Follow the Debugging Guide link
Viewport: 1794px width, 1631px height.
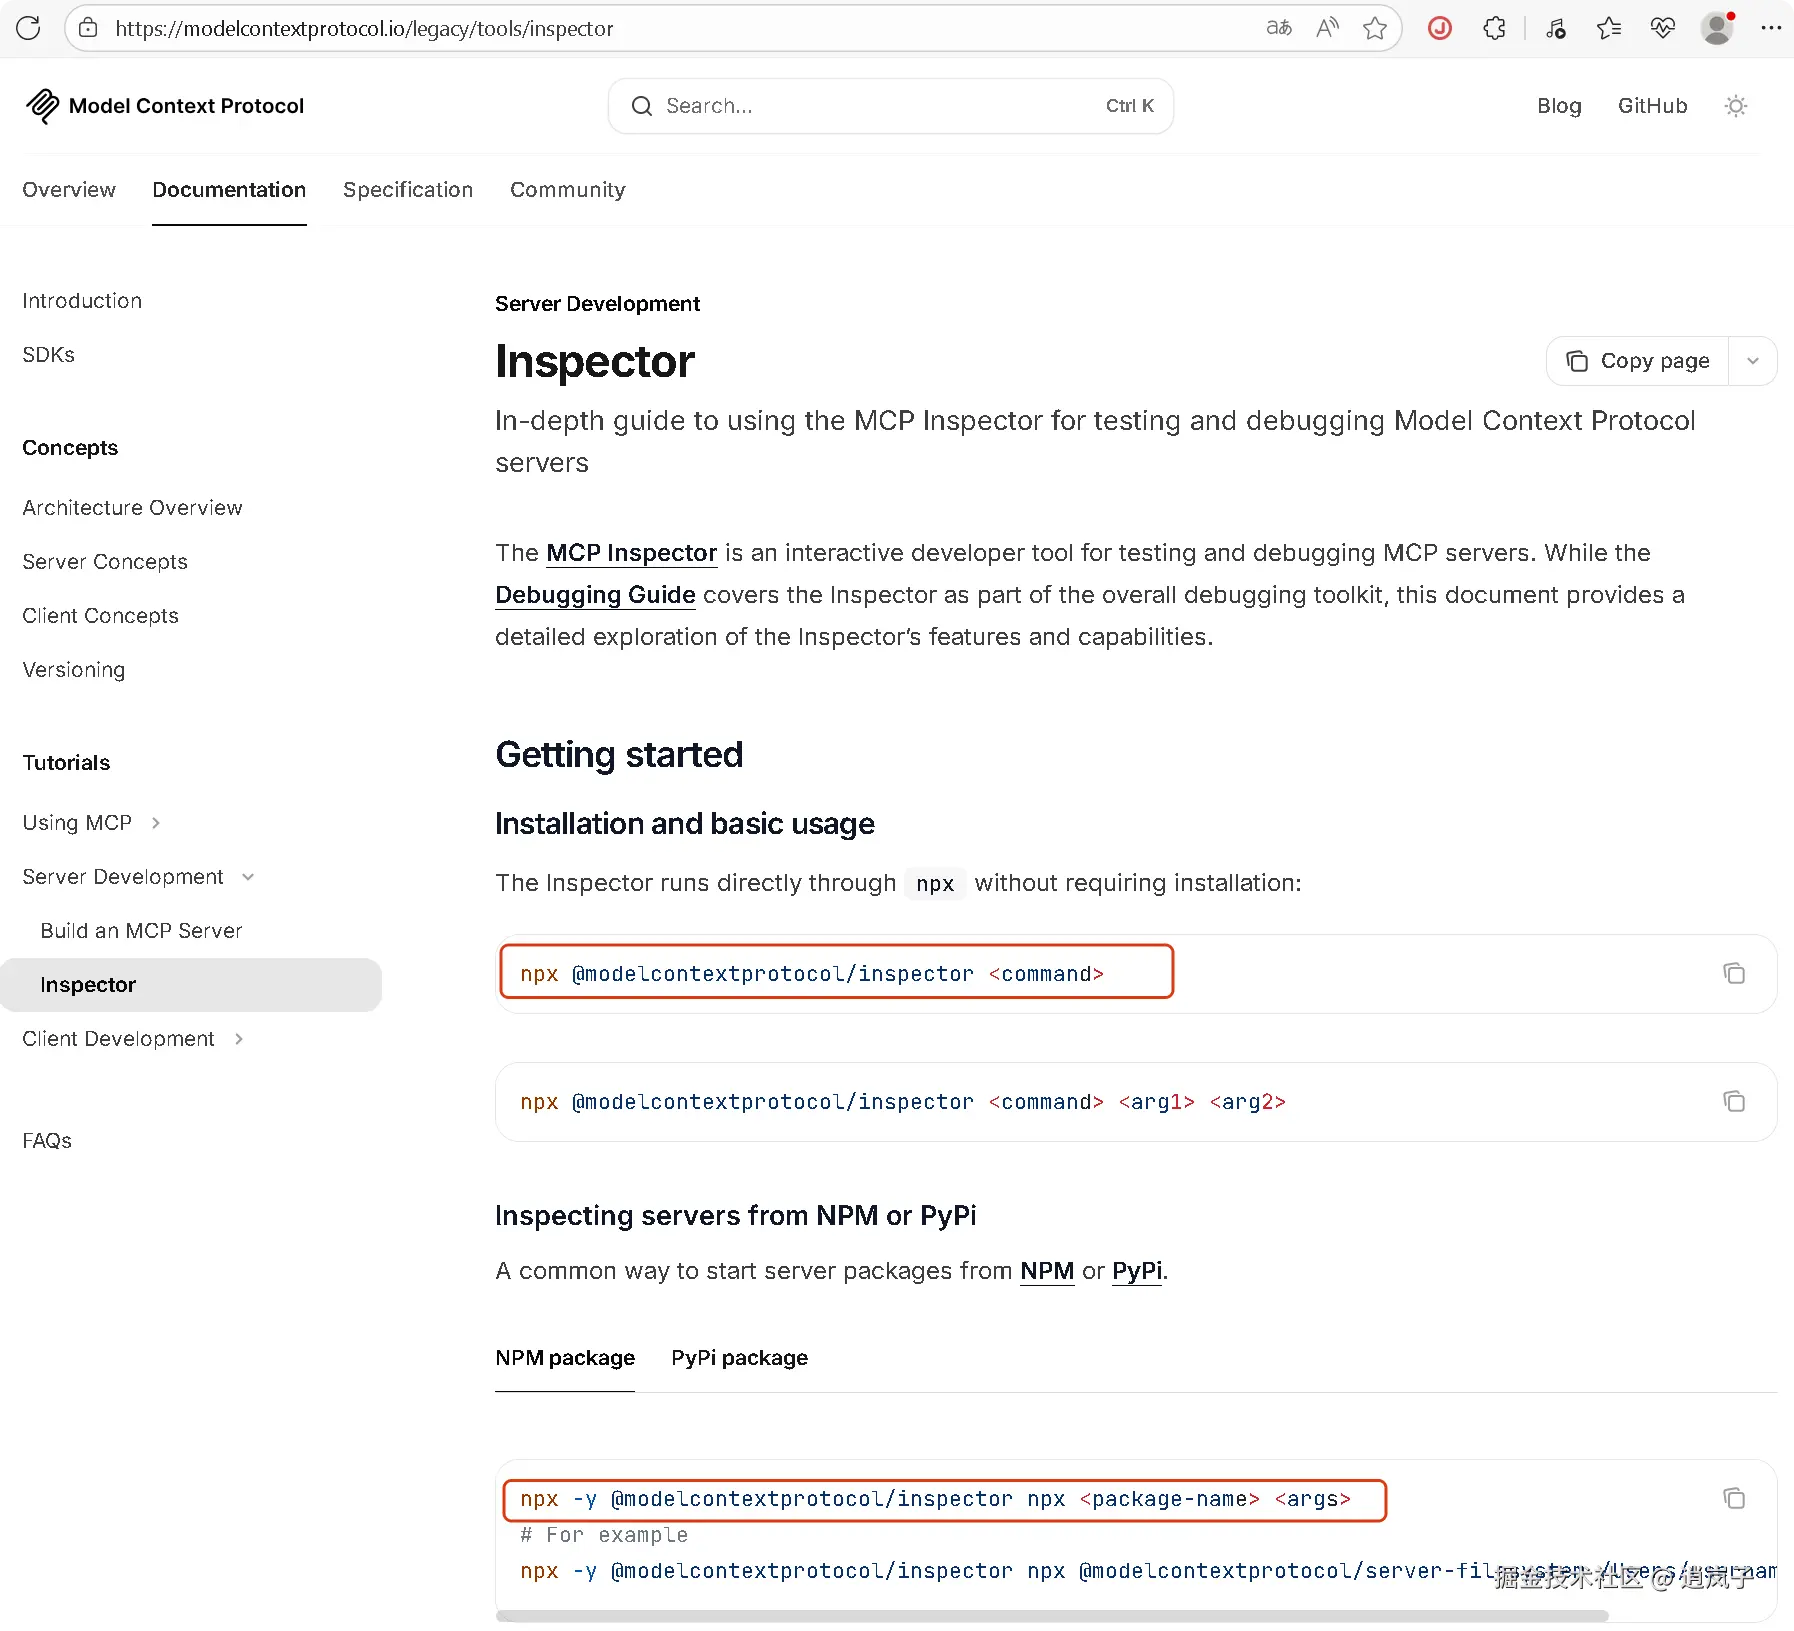point(595,595)
